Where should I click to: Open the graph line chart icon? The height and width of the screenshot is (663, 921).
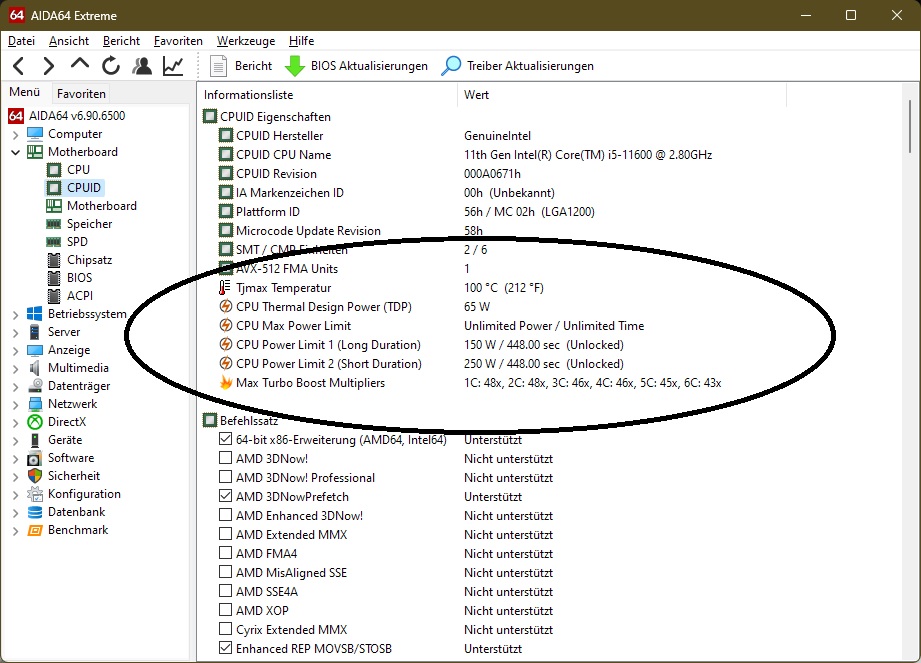[x=173, y=66]
